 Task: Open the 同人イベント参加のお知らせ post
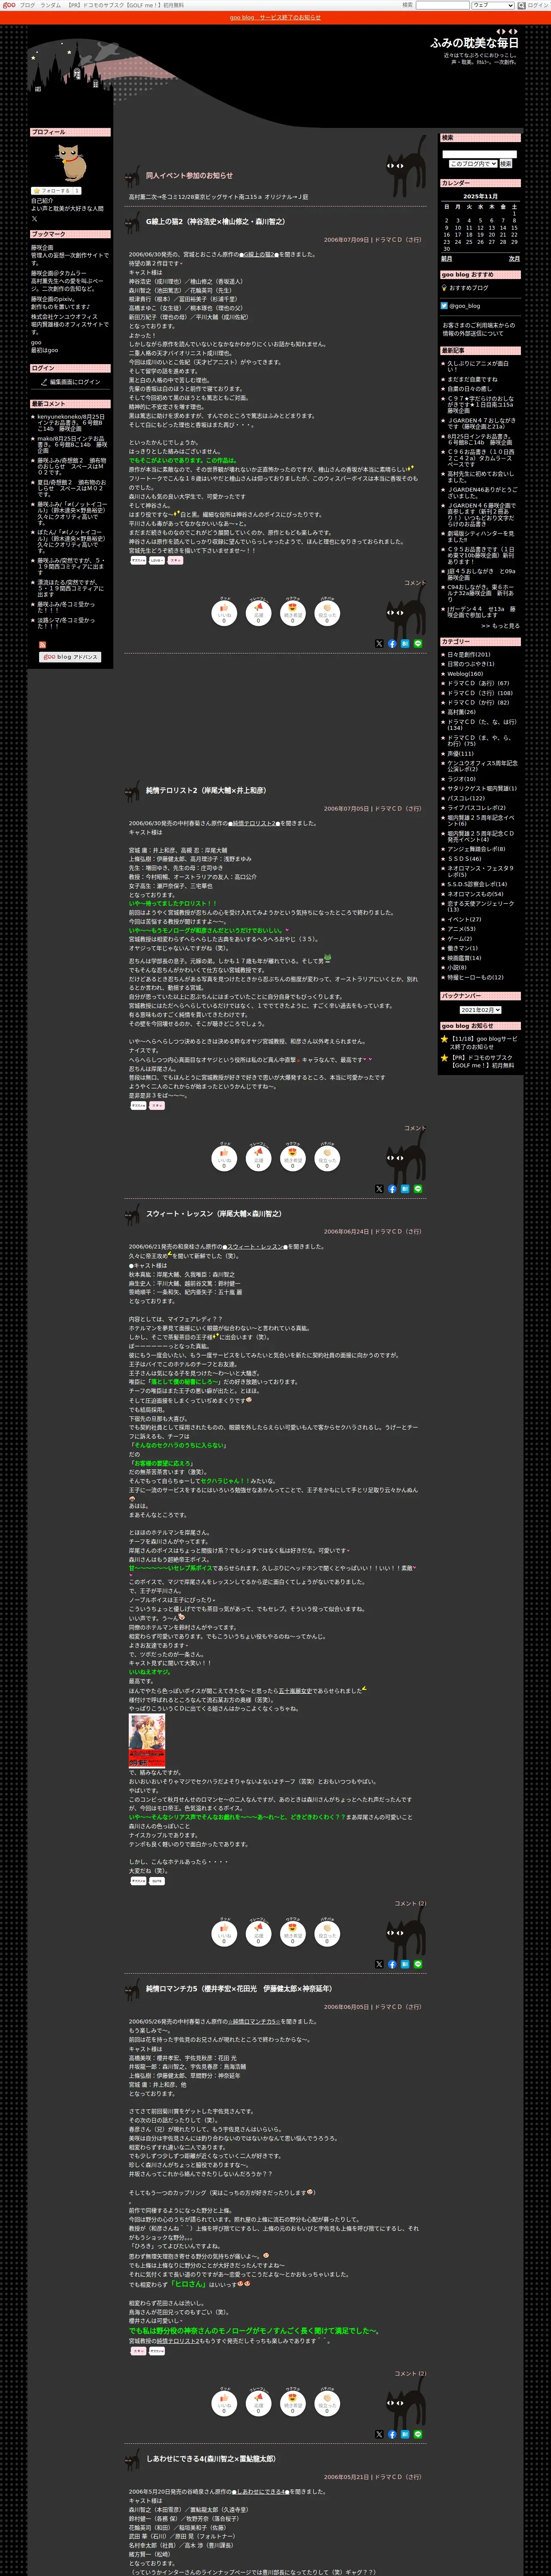pyautogui.click(x=189, y=176)
